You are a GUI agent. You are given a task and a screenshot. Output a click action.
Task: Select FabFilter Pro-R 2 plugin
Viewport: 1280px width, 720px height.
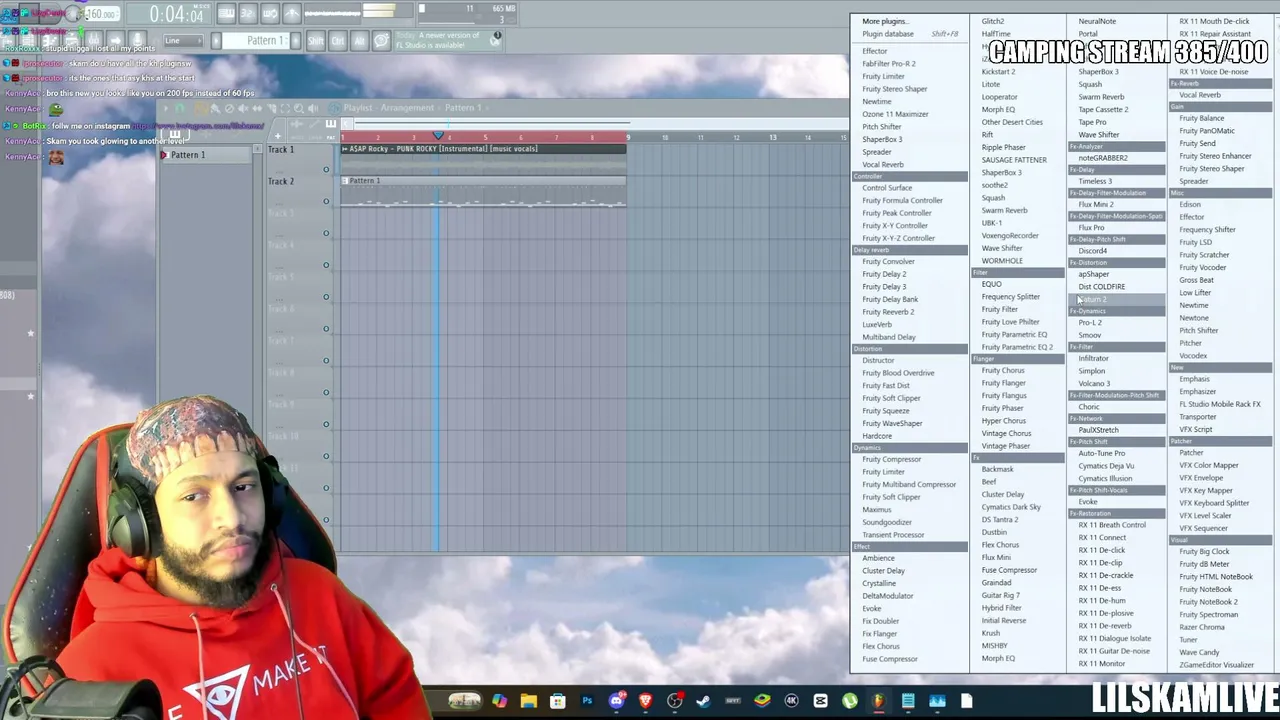tap(889, 64)
